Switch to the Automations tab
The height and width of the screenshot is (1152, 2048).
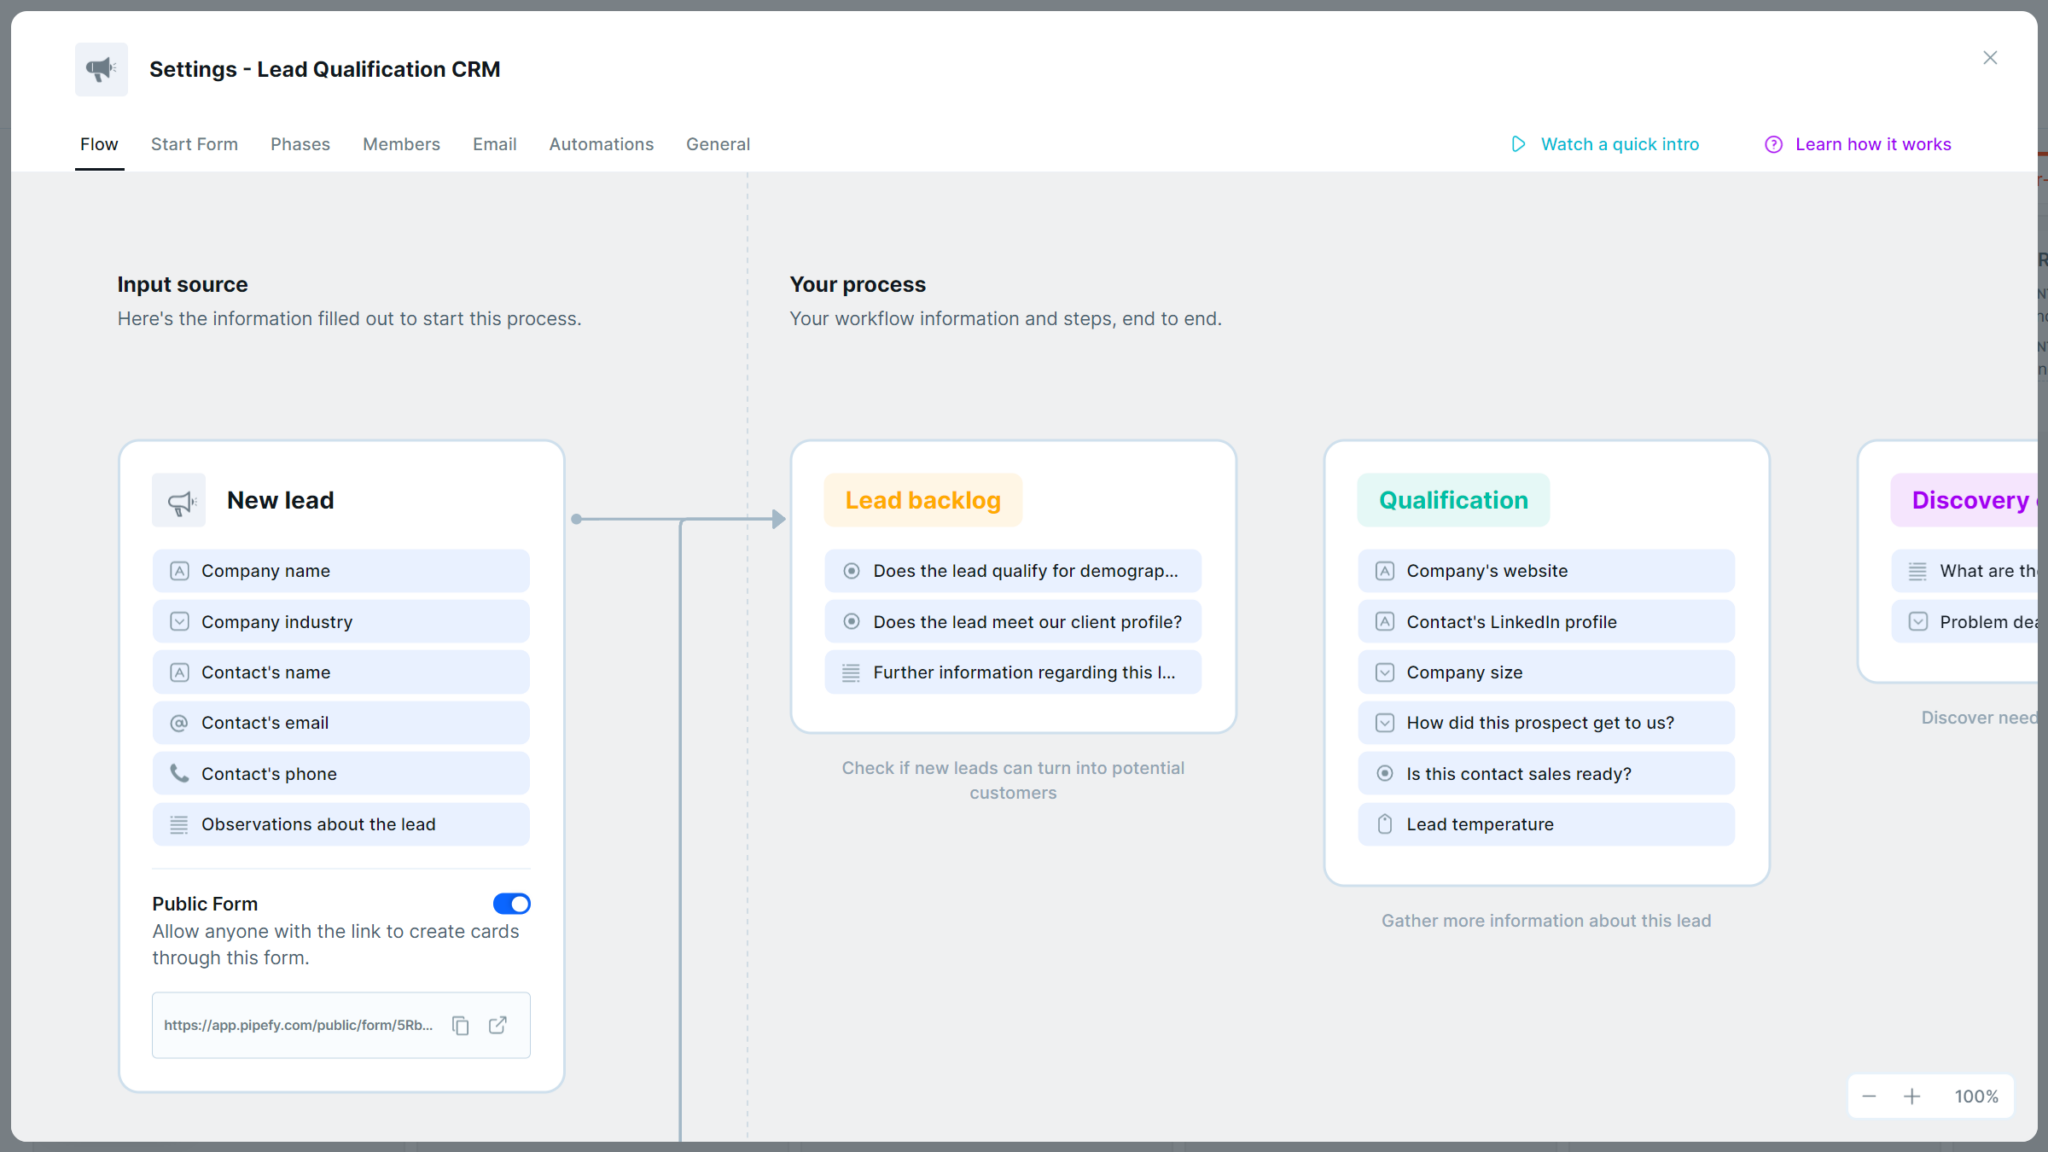(601, 144)
